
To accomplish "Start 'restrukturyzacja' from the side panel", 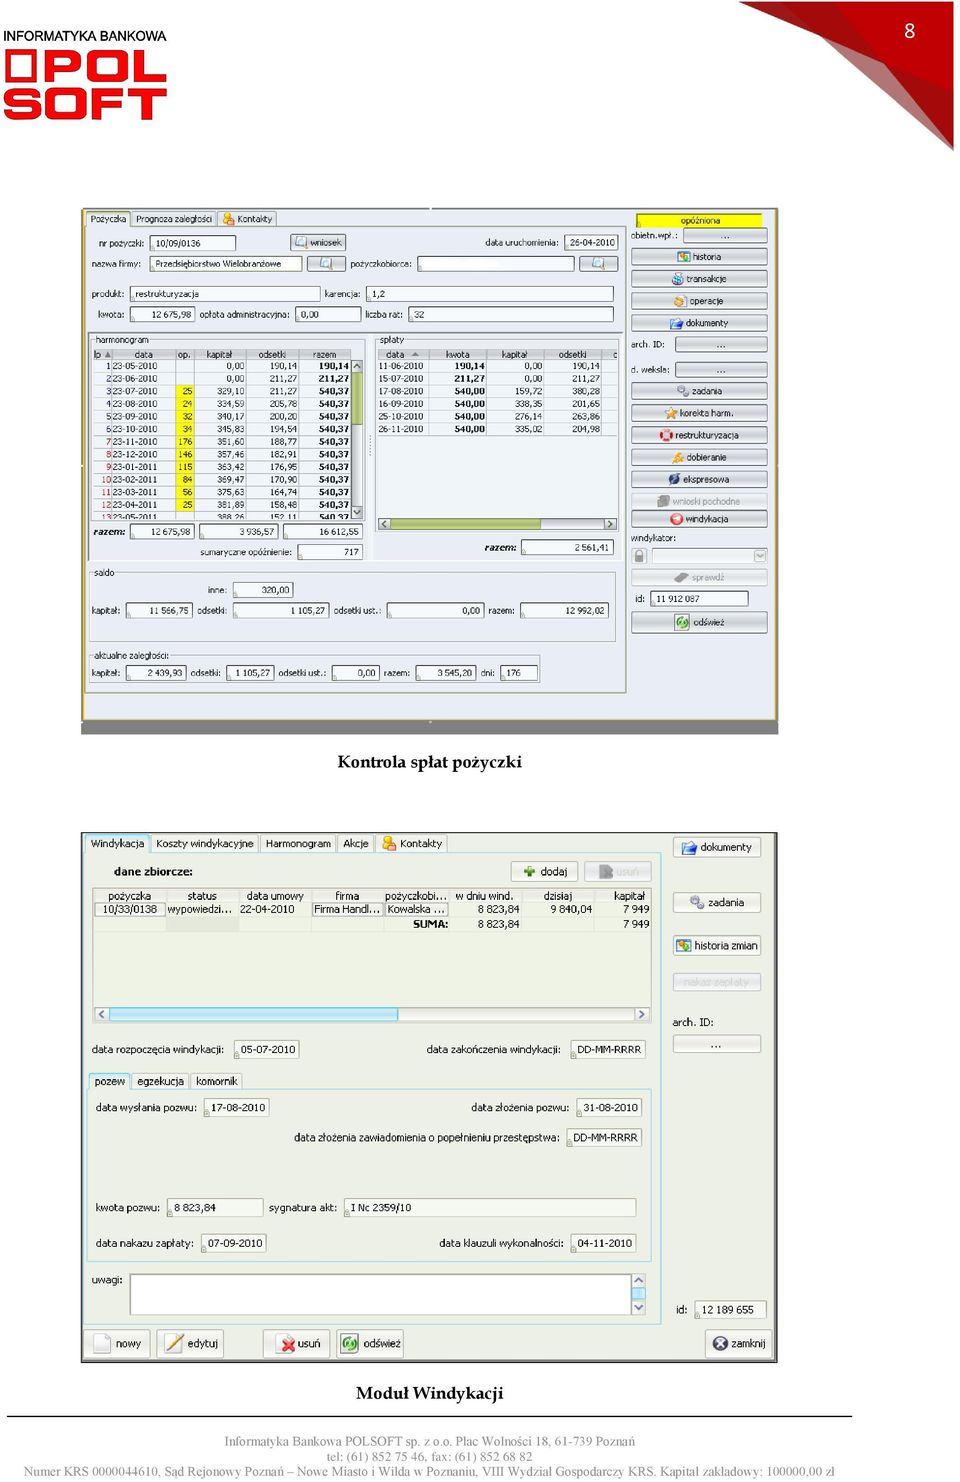I will pyautogui.click(x=699, y=435).
